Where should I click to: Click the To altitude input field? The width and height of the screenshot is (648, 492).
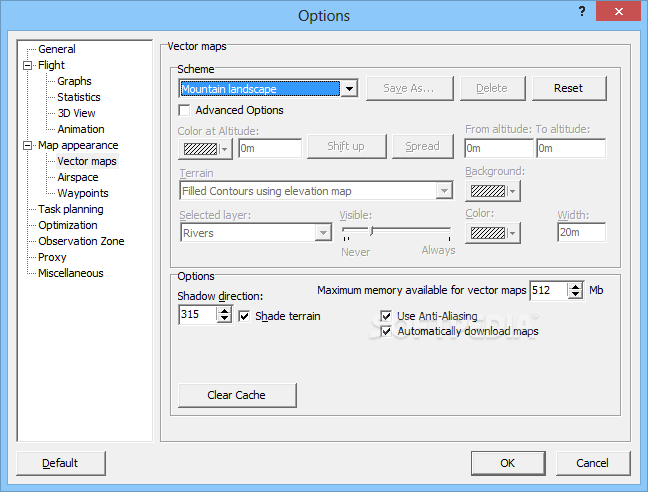tap(571, 148)
